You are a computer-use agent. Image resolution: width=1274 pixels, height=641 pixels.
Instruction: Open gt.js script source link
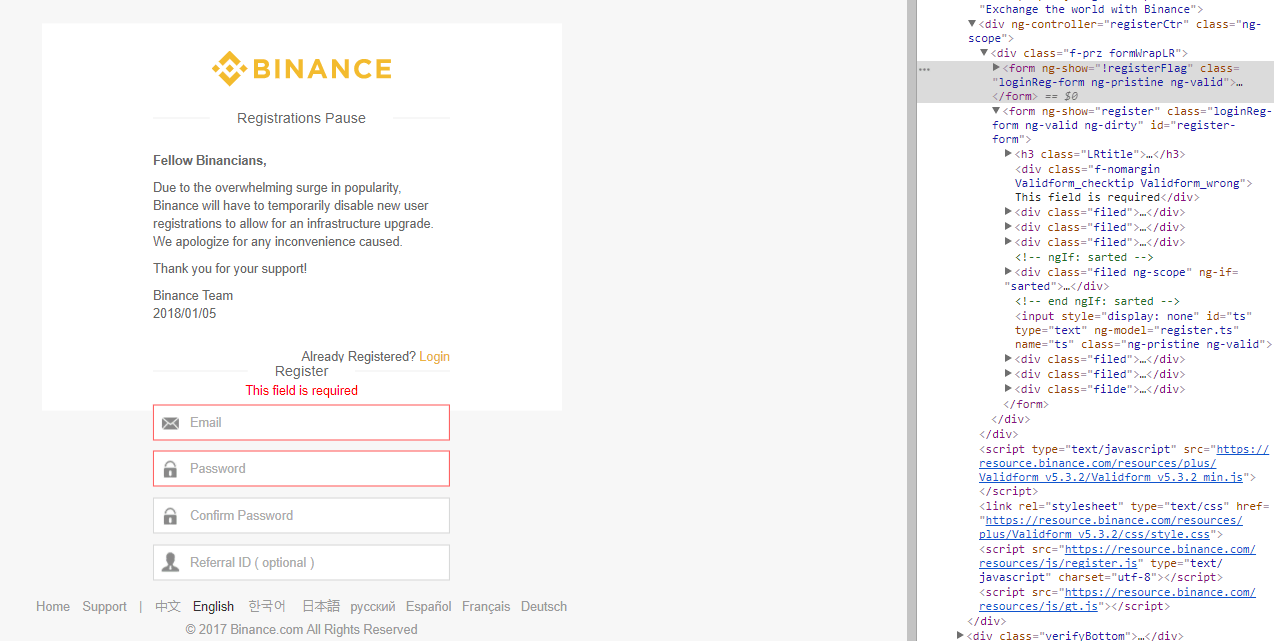1117,599
